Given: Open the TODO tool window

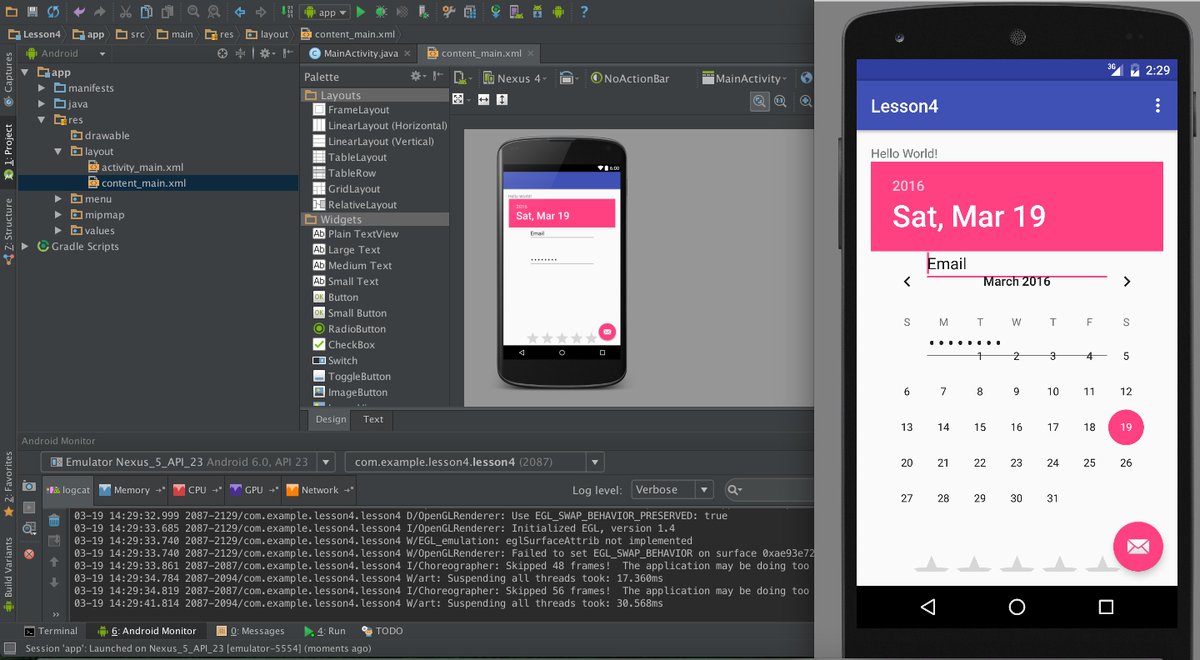Looking at the screenshot, I should (381, 631).
